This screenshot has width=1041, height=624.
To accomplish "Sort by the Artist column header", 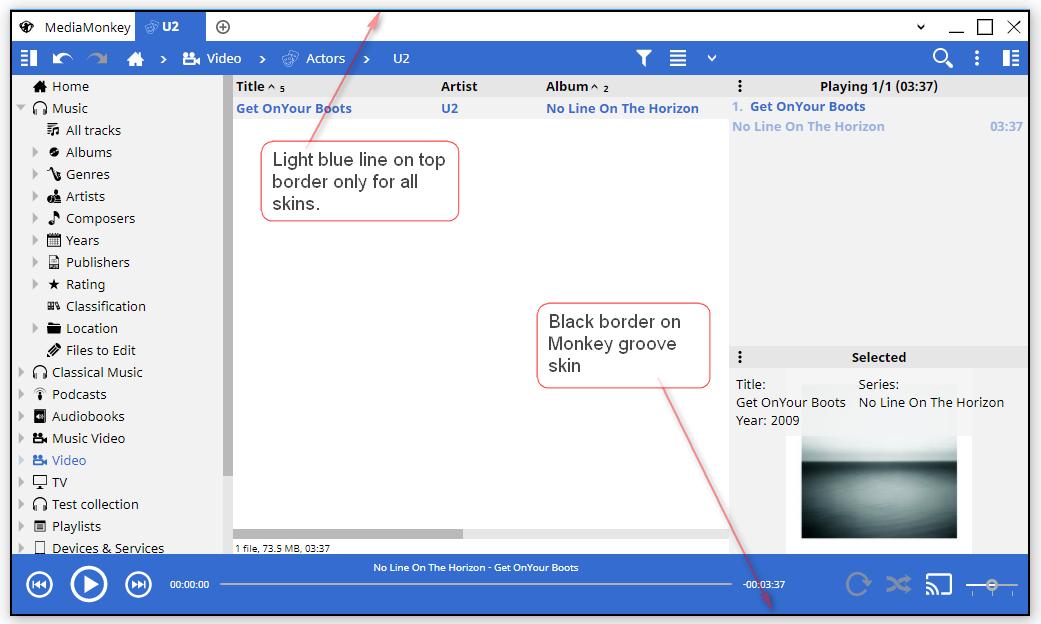I will point(459,86).
